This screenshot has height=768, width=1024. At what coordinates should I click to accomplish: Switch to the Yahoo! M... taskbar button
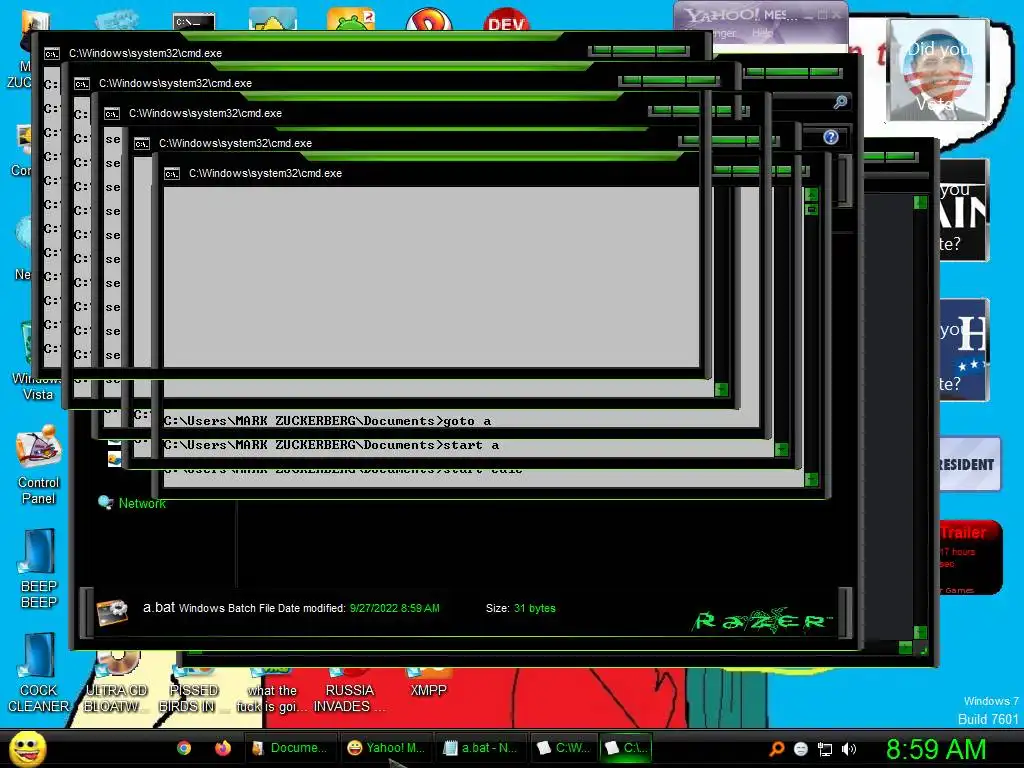387,748
